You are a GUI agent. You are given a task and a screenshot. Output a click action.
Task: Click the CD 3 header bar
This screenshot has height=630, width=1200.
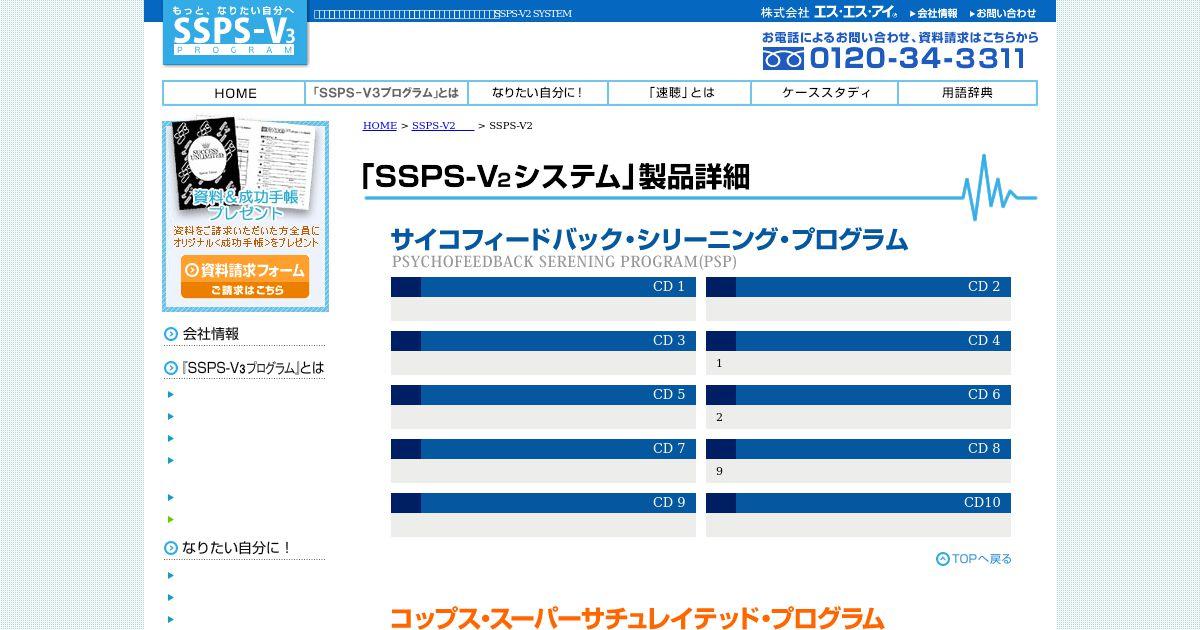[543, 341]
